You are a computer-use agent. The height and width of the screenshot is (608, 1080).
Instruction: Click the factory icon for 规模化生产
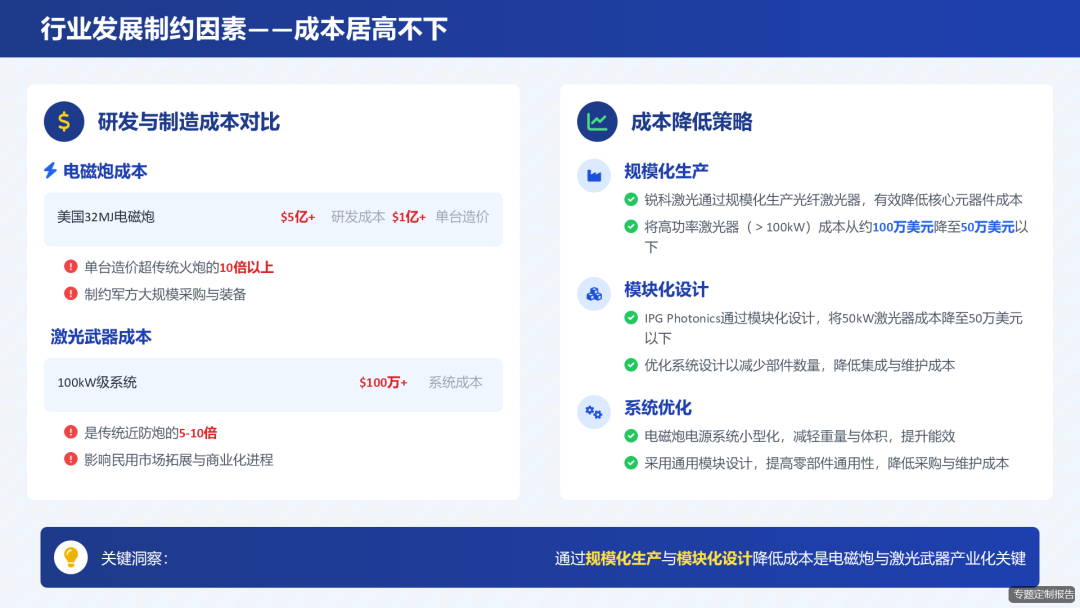click(x=594, y=175)
